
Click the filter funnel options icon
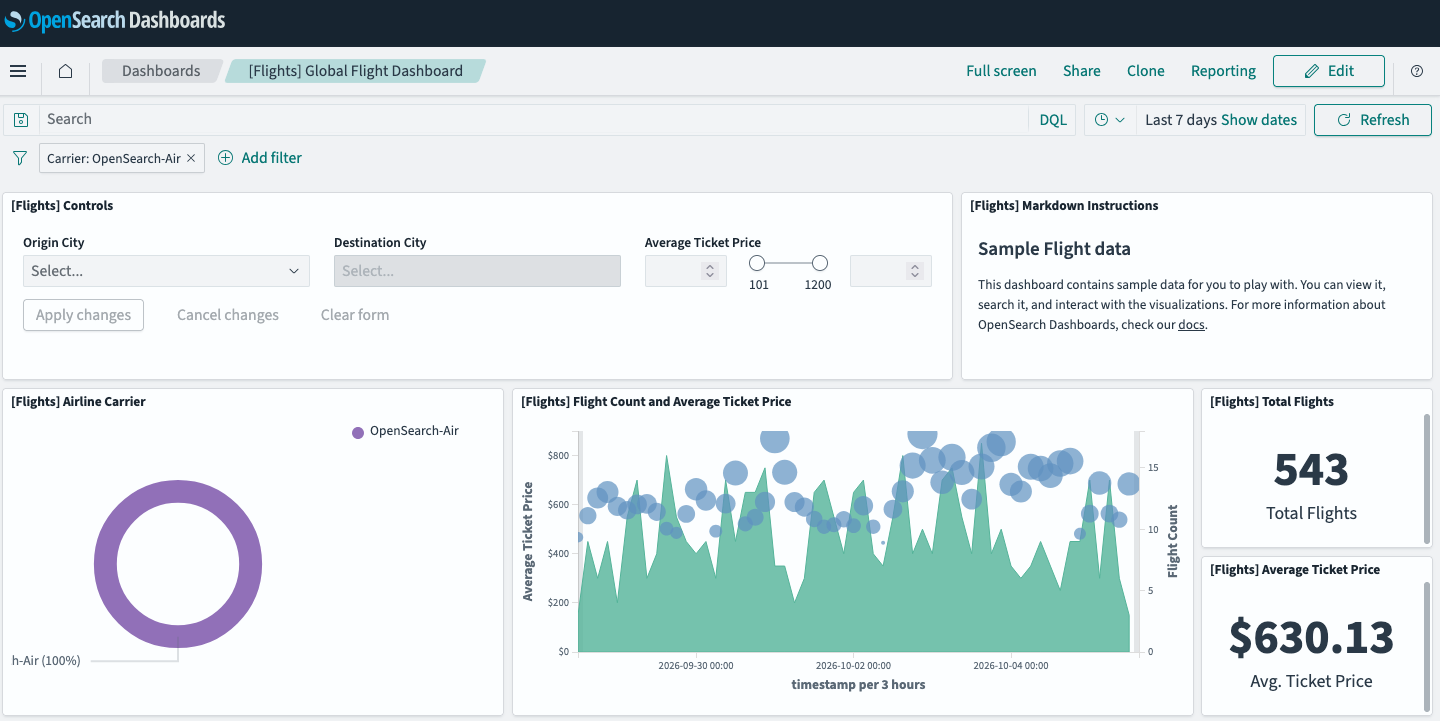19,158
